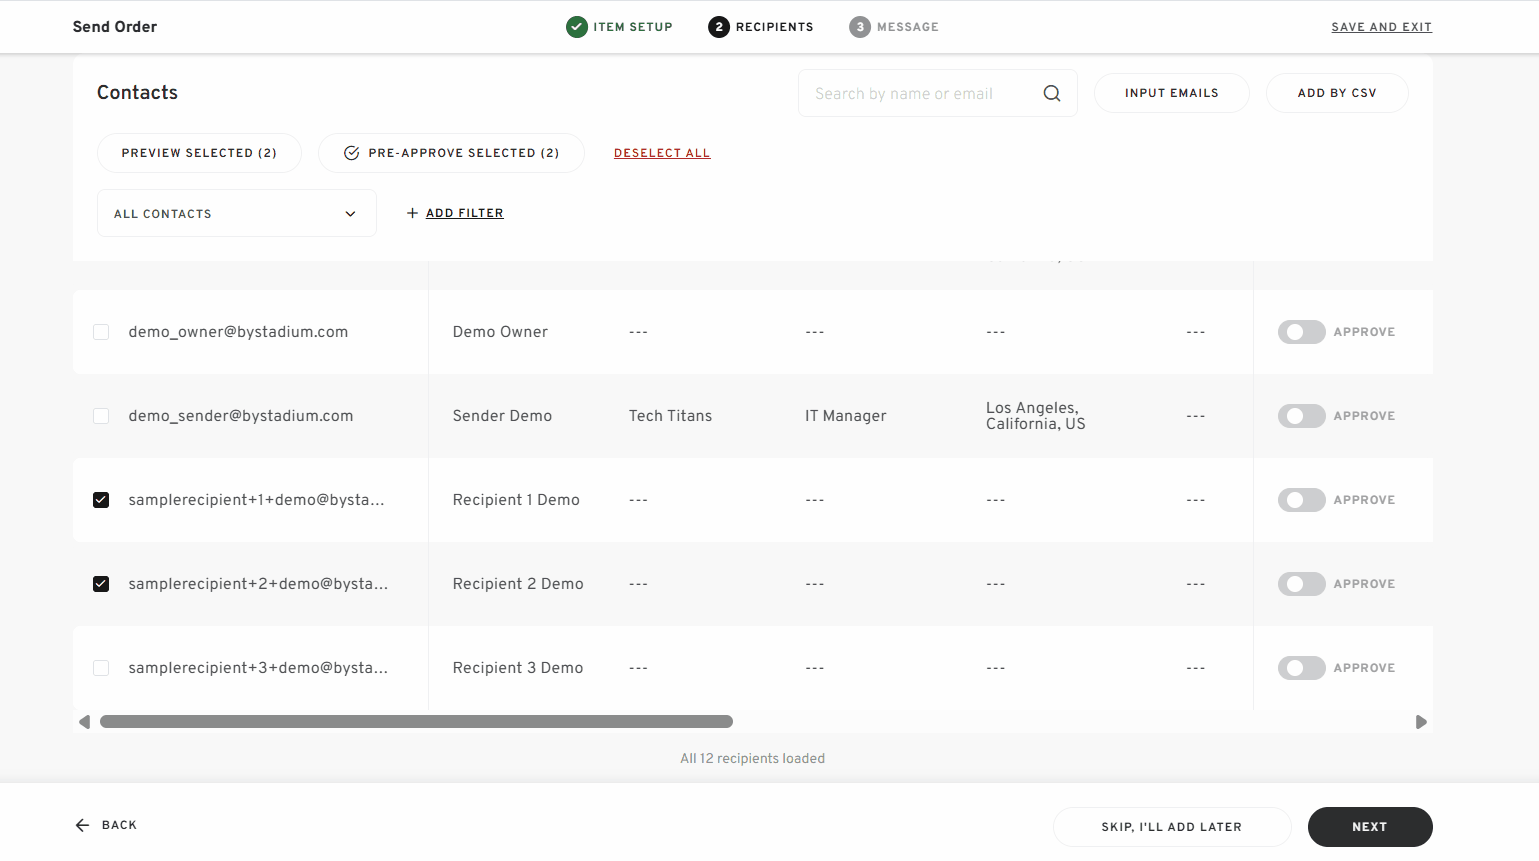
Task: Click the horizontal scrollbar right arrow
Action: 1421,722
